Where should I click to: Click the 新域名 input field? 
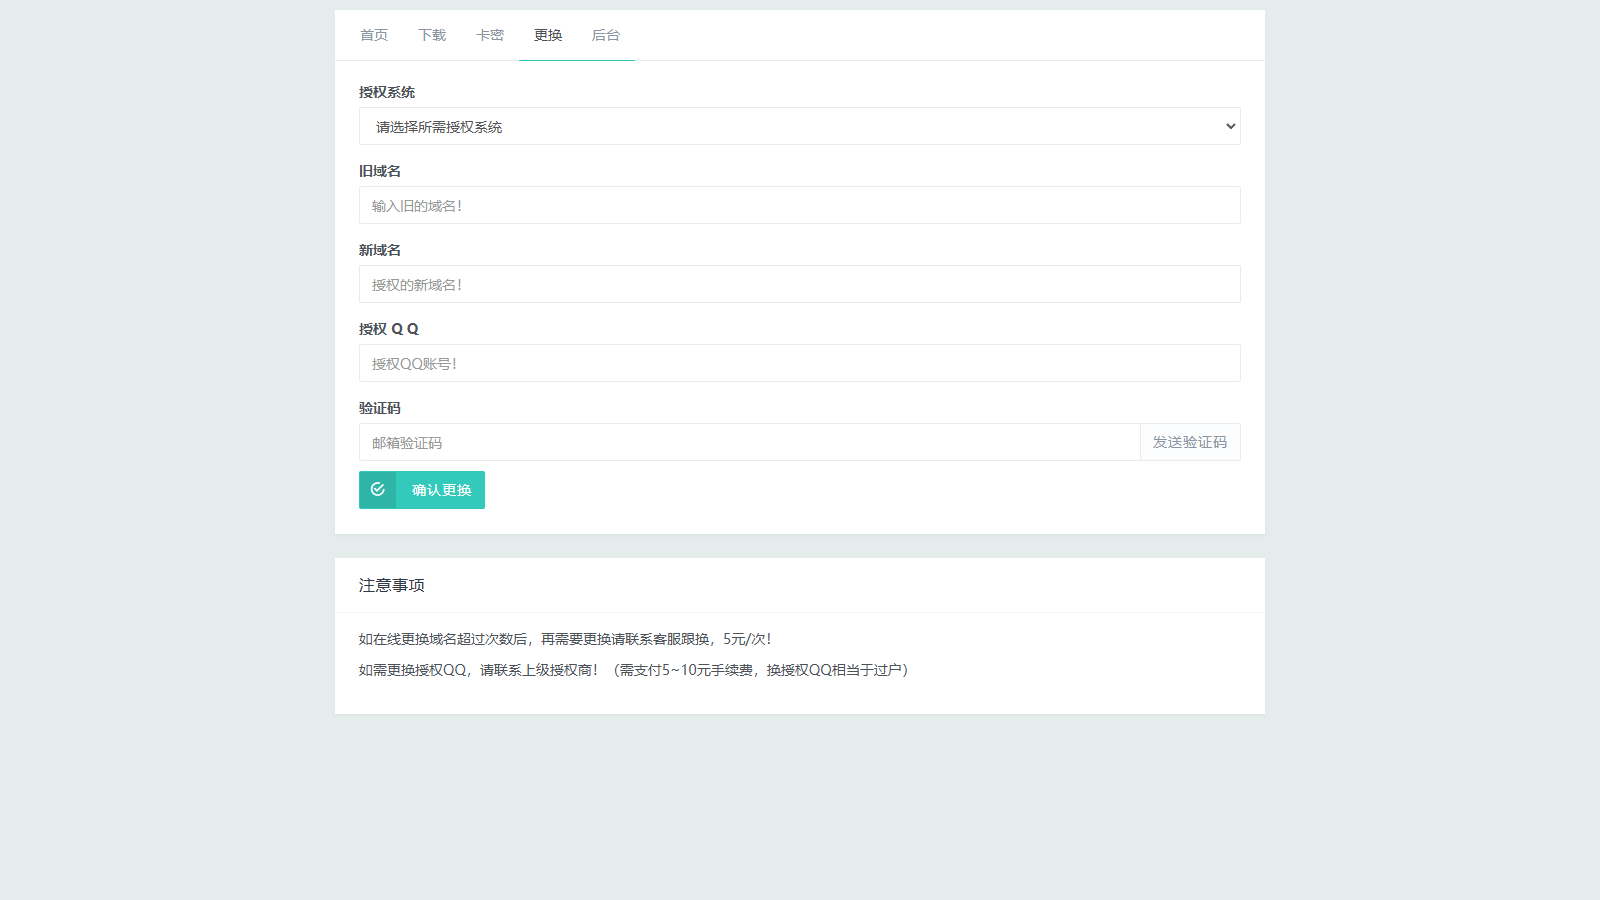[x=800, y=284]
